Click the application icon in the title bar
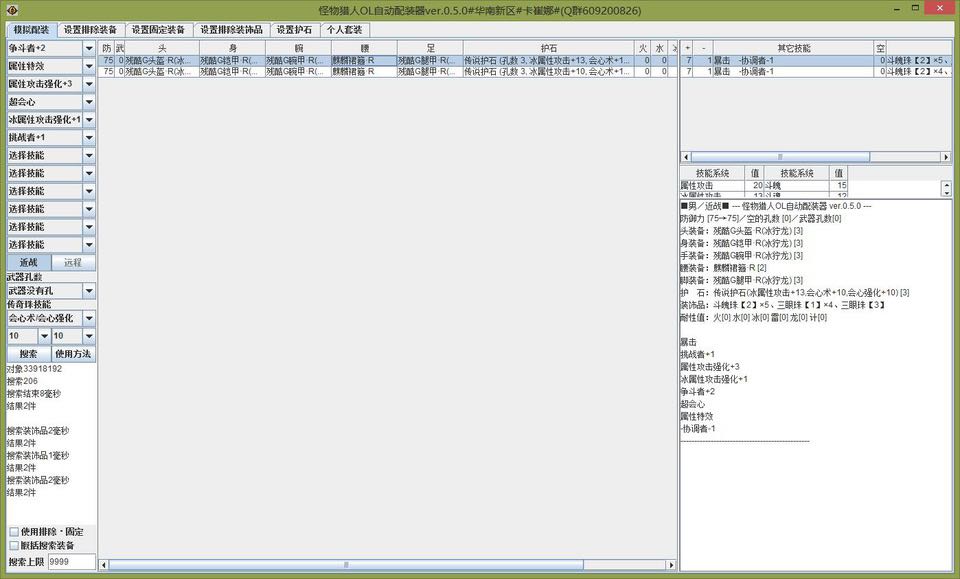 pyautogui.click(x=12, y=10)
